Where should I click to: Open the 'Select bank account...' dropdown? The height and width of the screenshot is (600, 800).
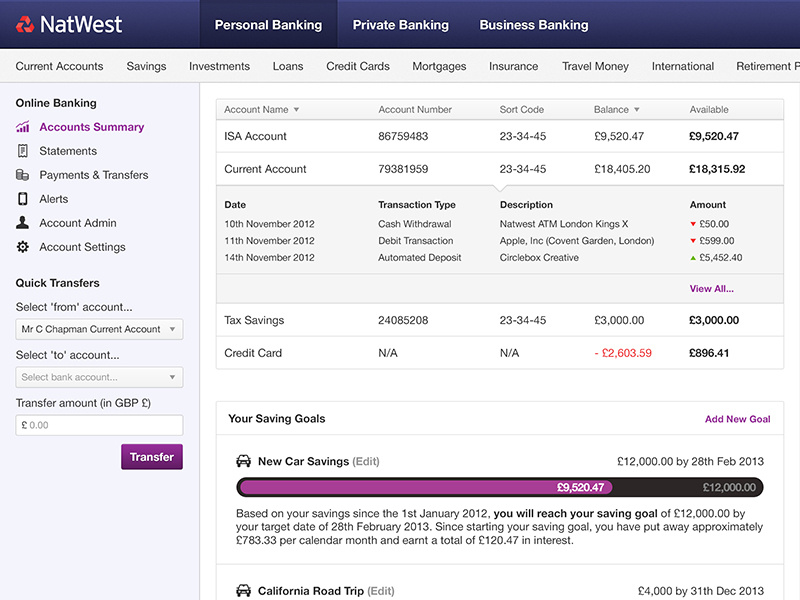[x=99, y=377]
